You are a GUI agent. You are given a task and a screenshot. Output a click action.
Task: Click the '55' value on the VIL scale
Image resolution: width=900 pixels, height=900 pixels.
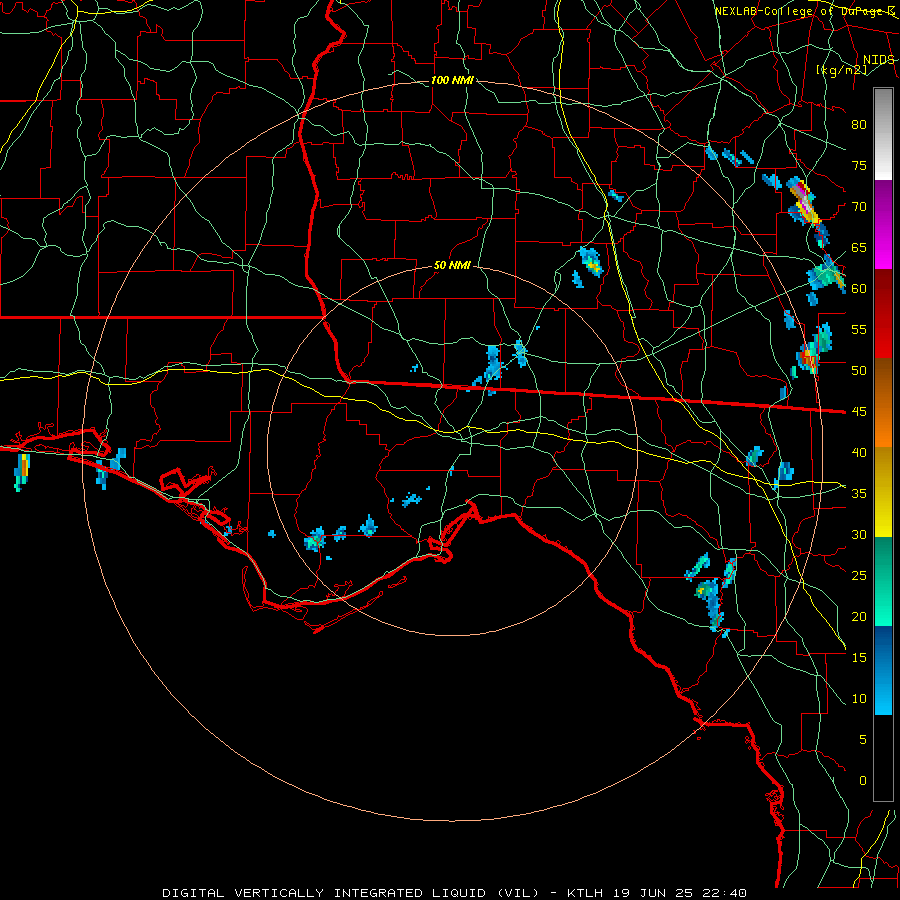click(x=859, y=329)
